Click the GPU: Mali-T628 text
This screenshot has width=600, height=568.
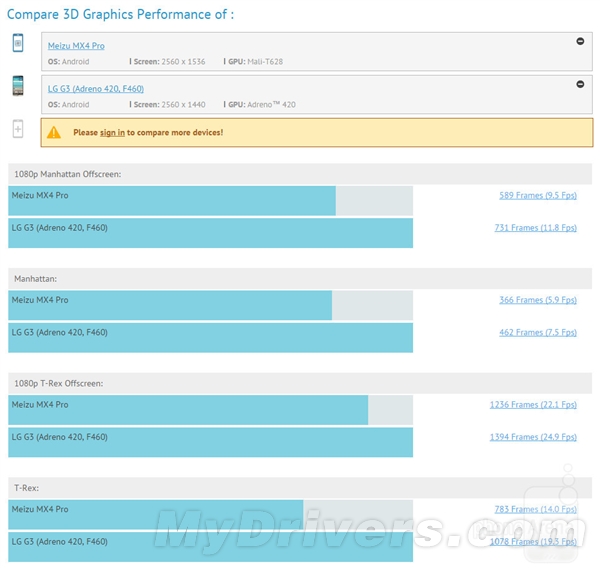tap(256, 62)
